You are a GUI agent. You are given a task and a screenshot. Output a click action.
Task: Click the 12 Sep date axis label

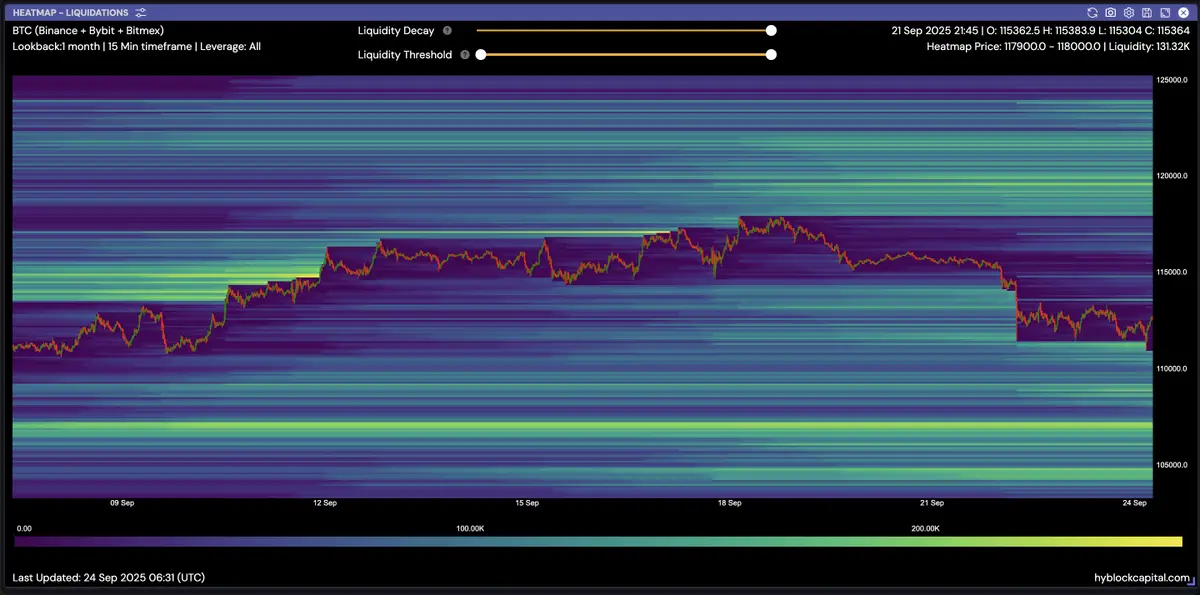coord(324,503)
